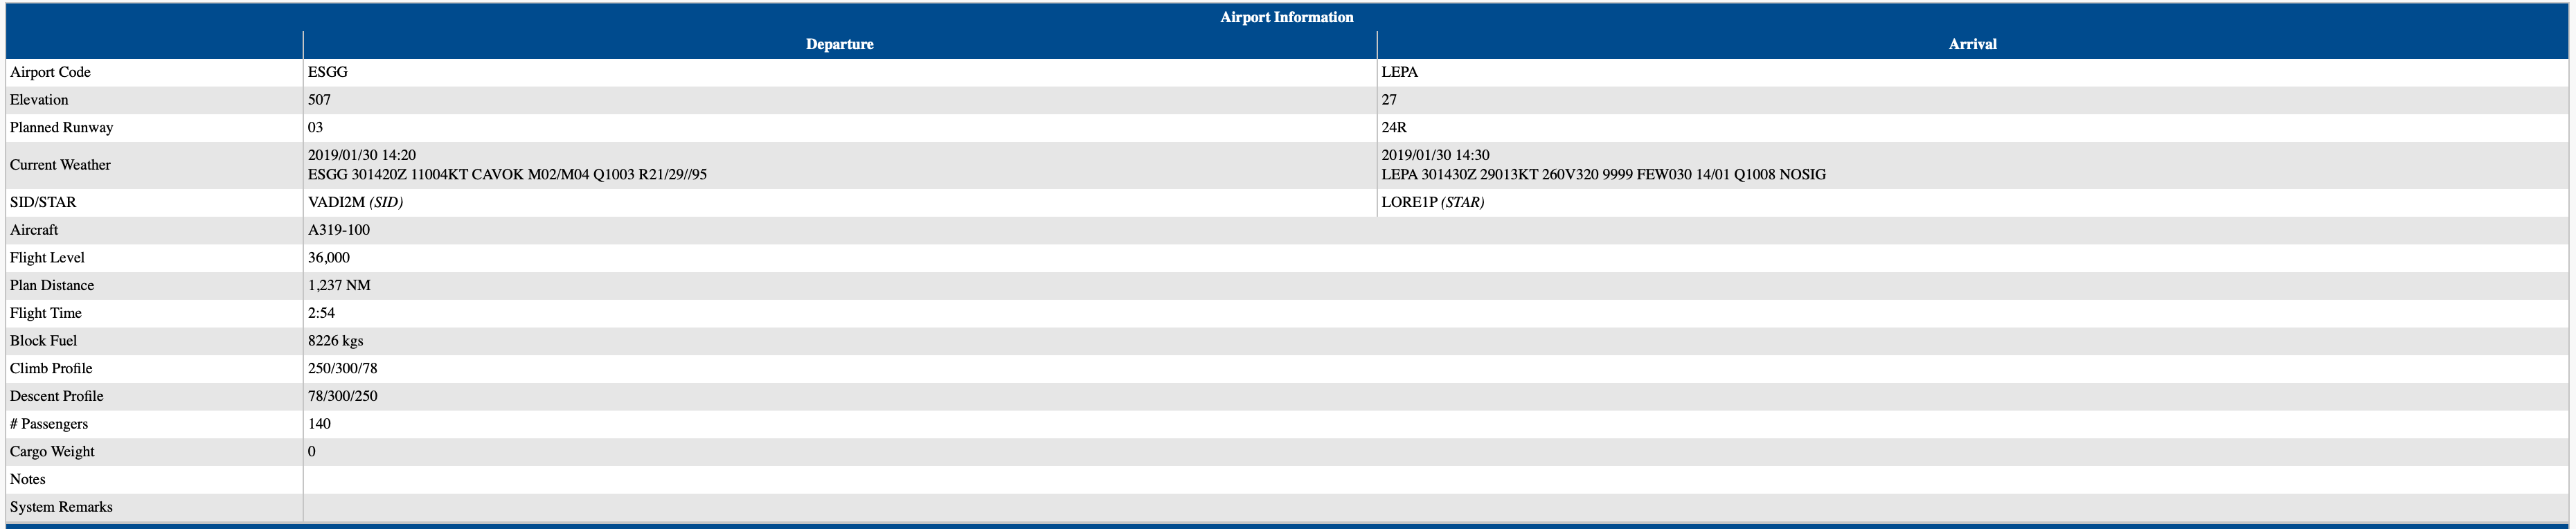Click the Airport Information table header
This screenshot has height=529, width=2576.
coord(1286,17)
